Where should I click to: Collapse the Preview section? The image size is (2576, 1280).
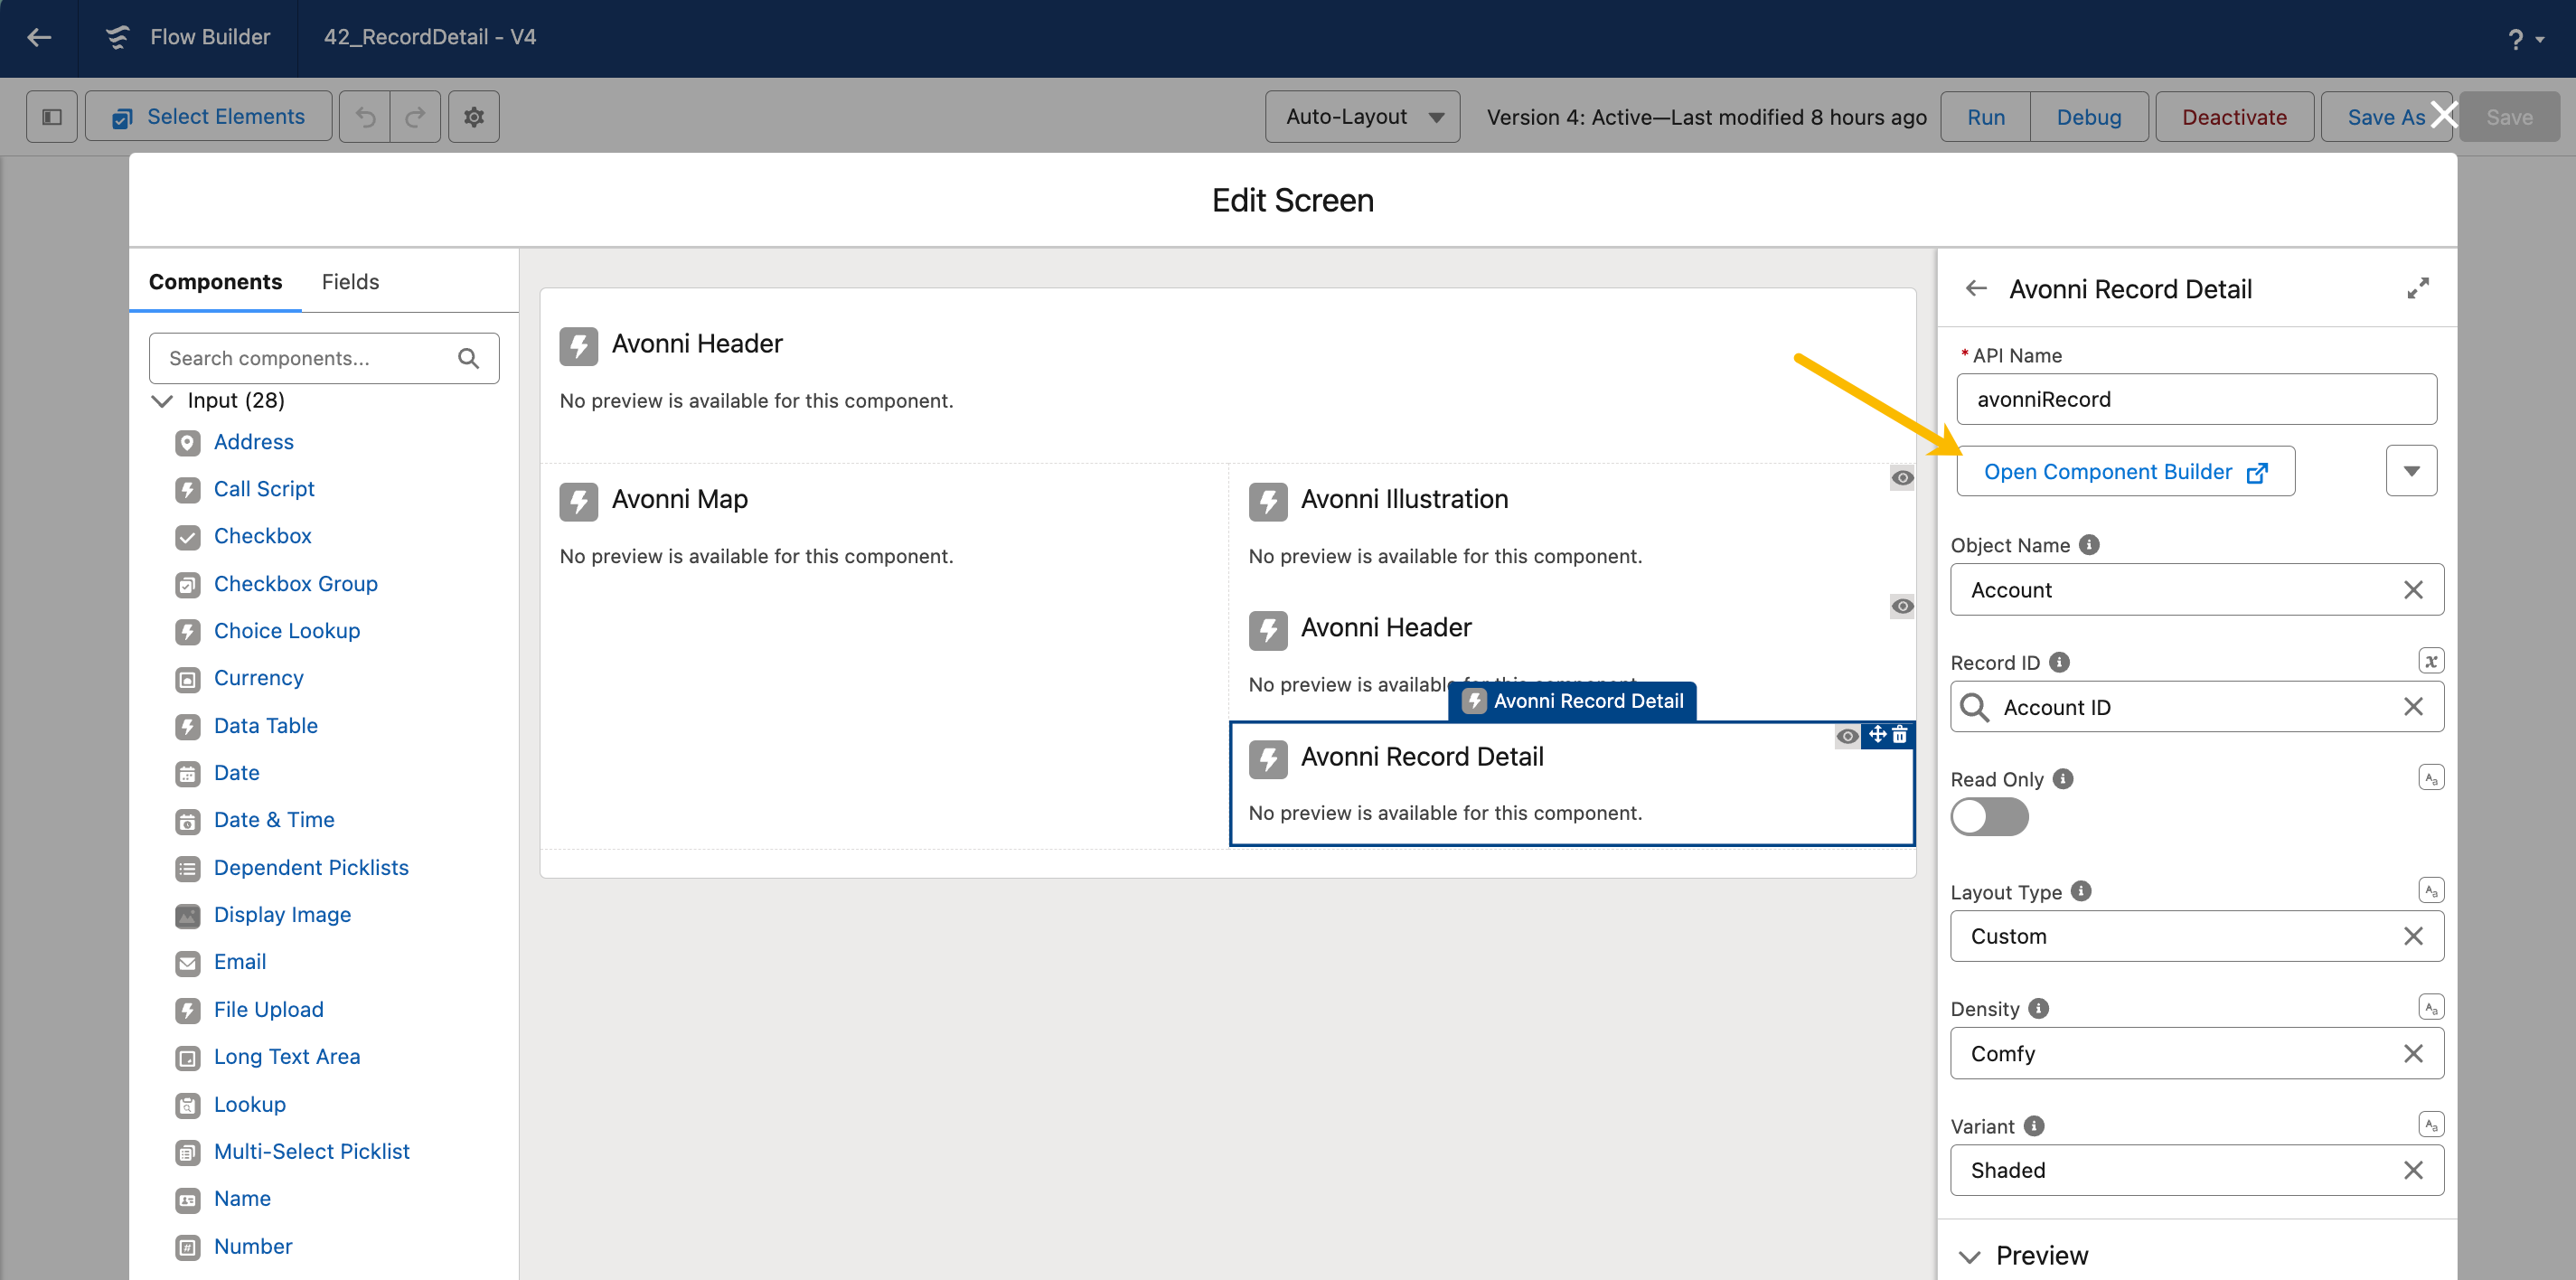coord(1969,1256)
